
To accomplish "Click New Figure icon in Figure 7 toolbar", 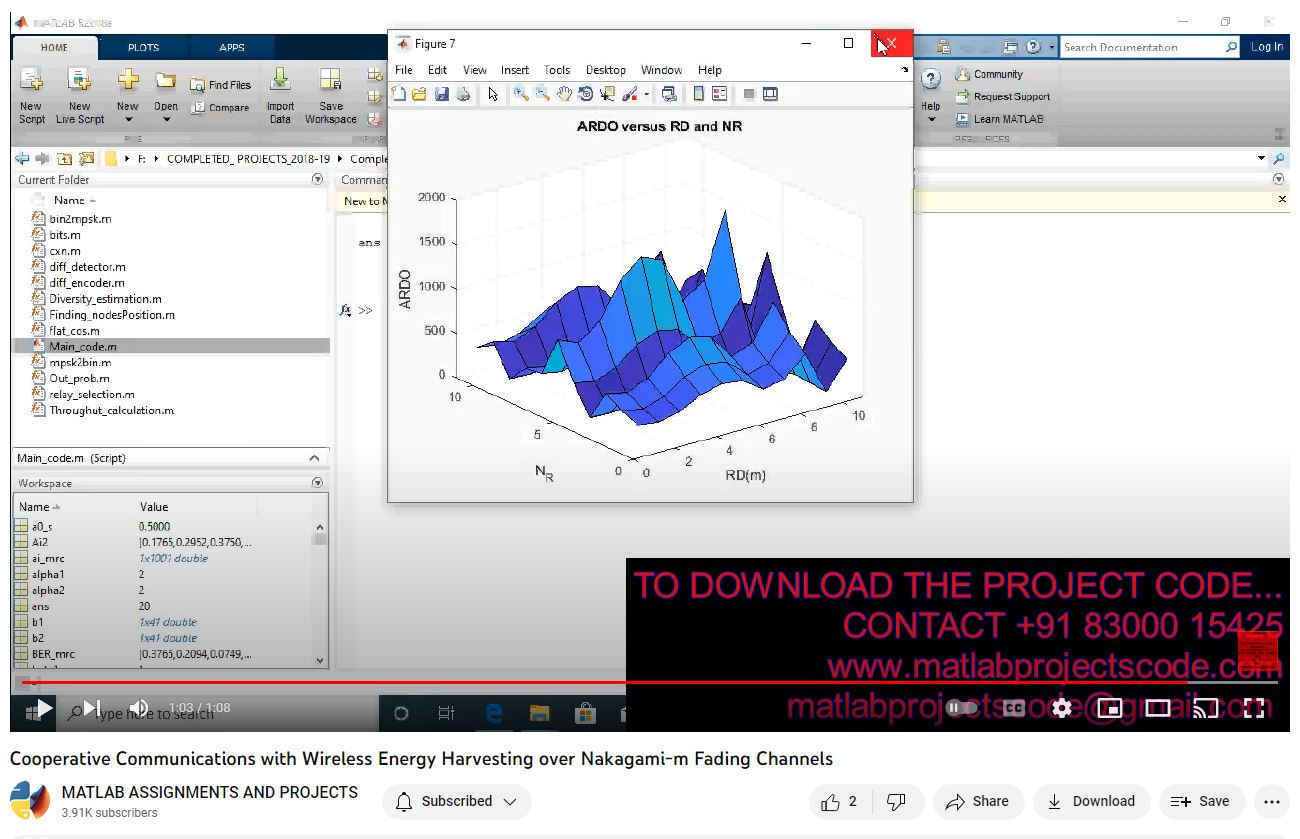I will [400, 94].
